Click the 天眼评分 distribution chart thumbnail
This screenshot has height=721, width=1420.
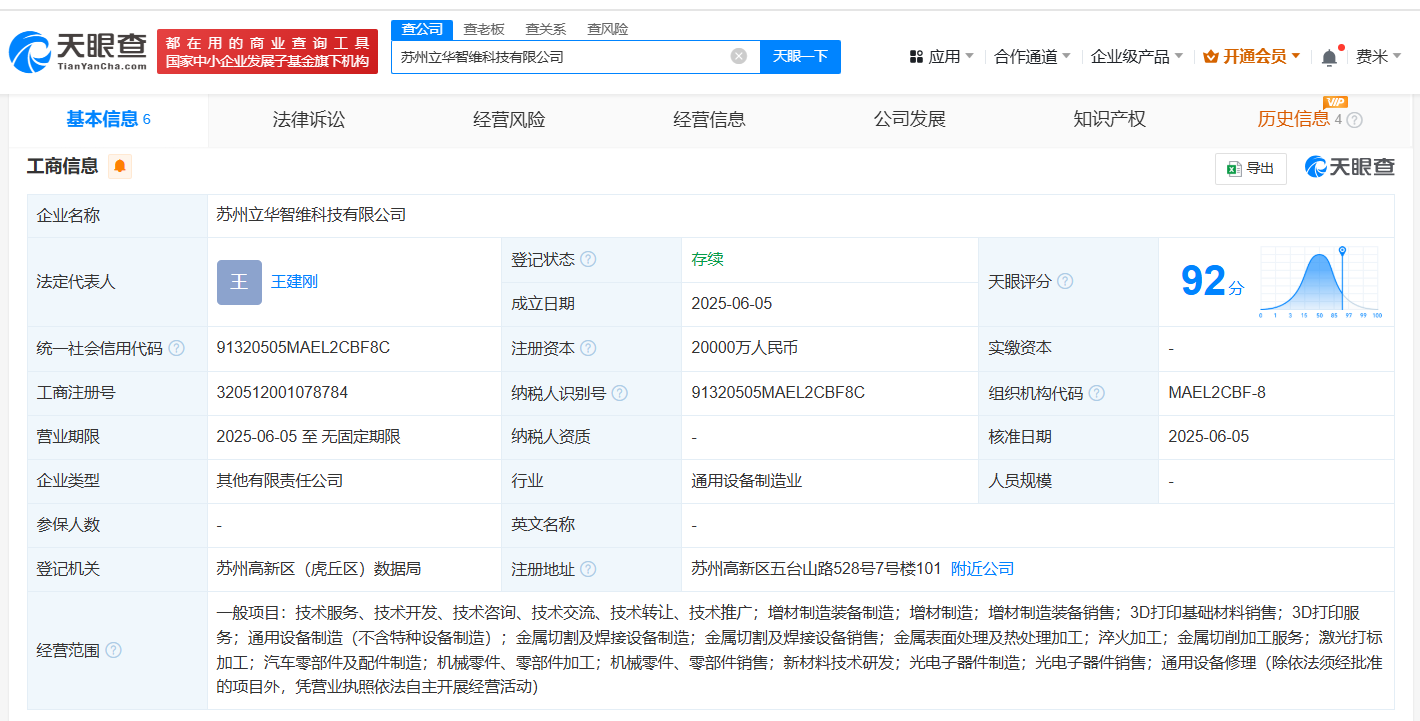pos(1319,282)
